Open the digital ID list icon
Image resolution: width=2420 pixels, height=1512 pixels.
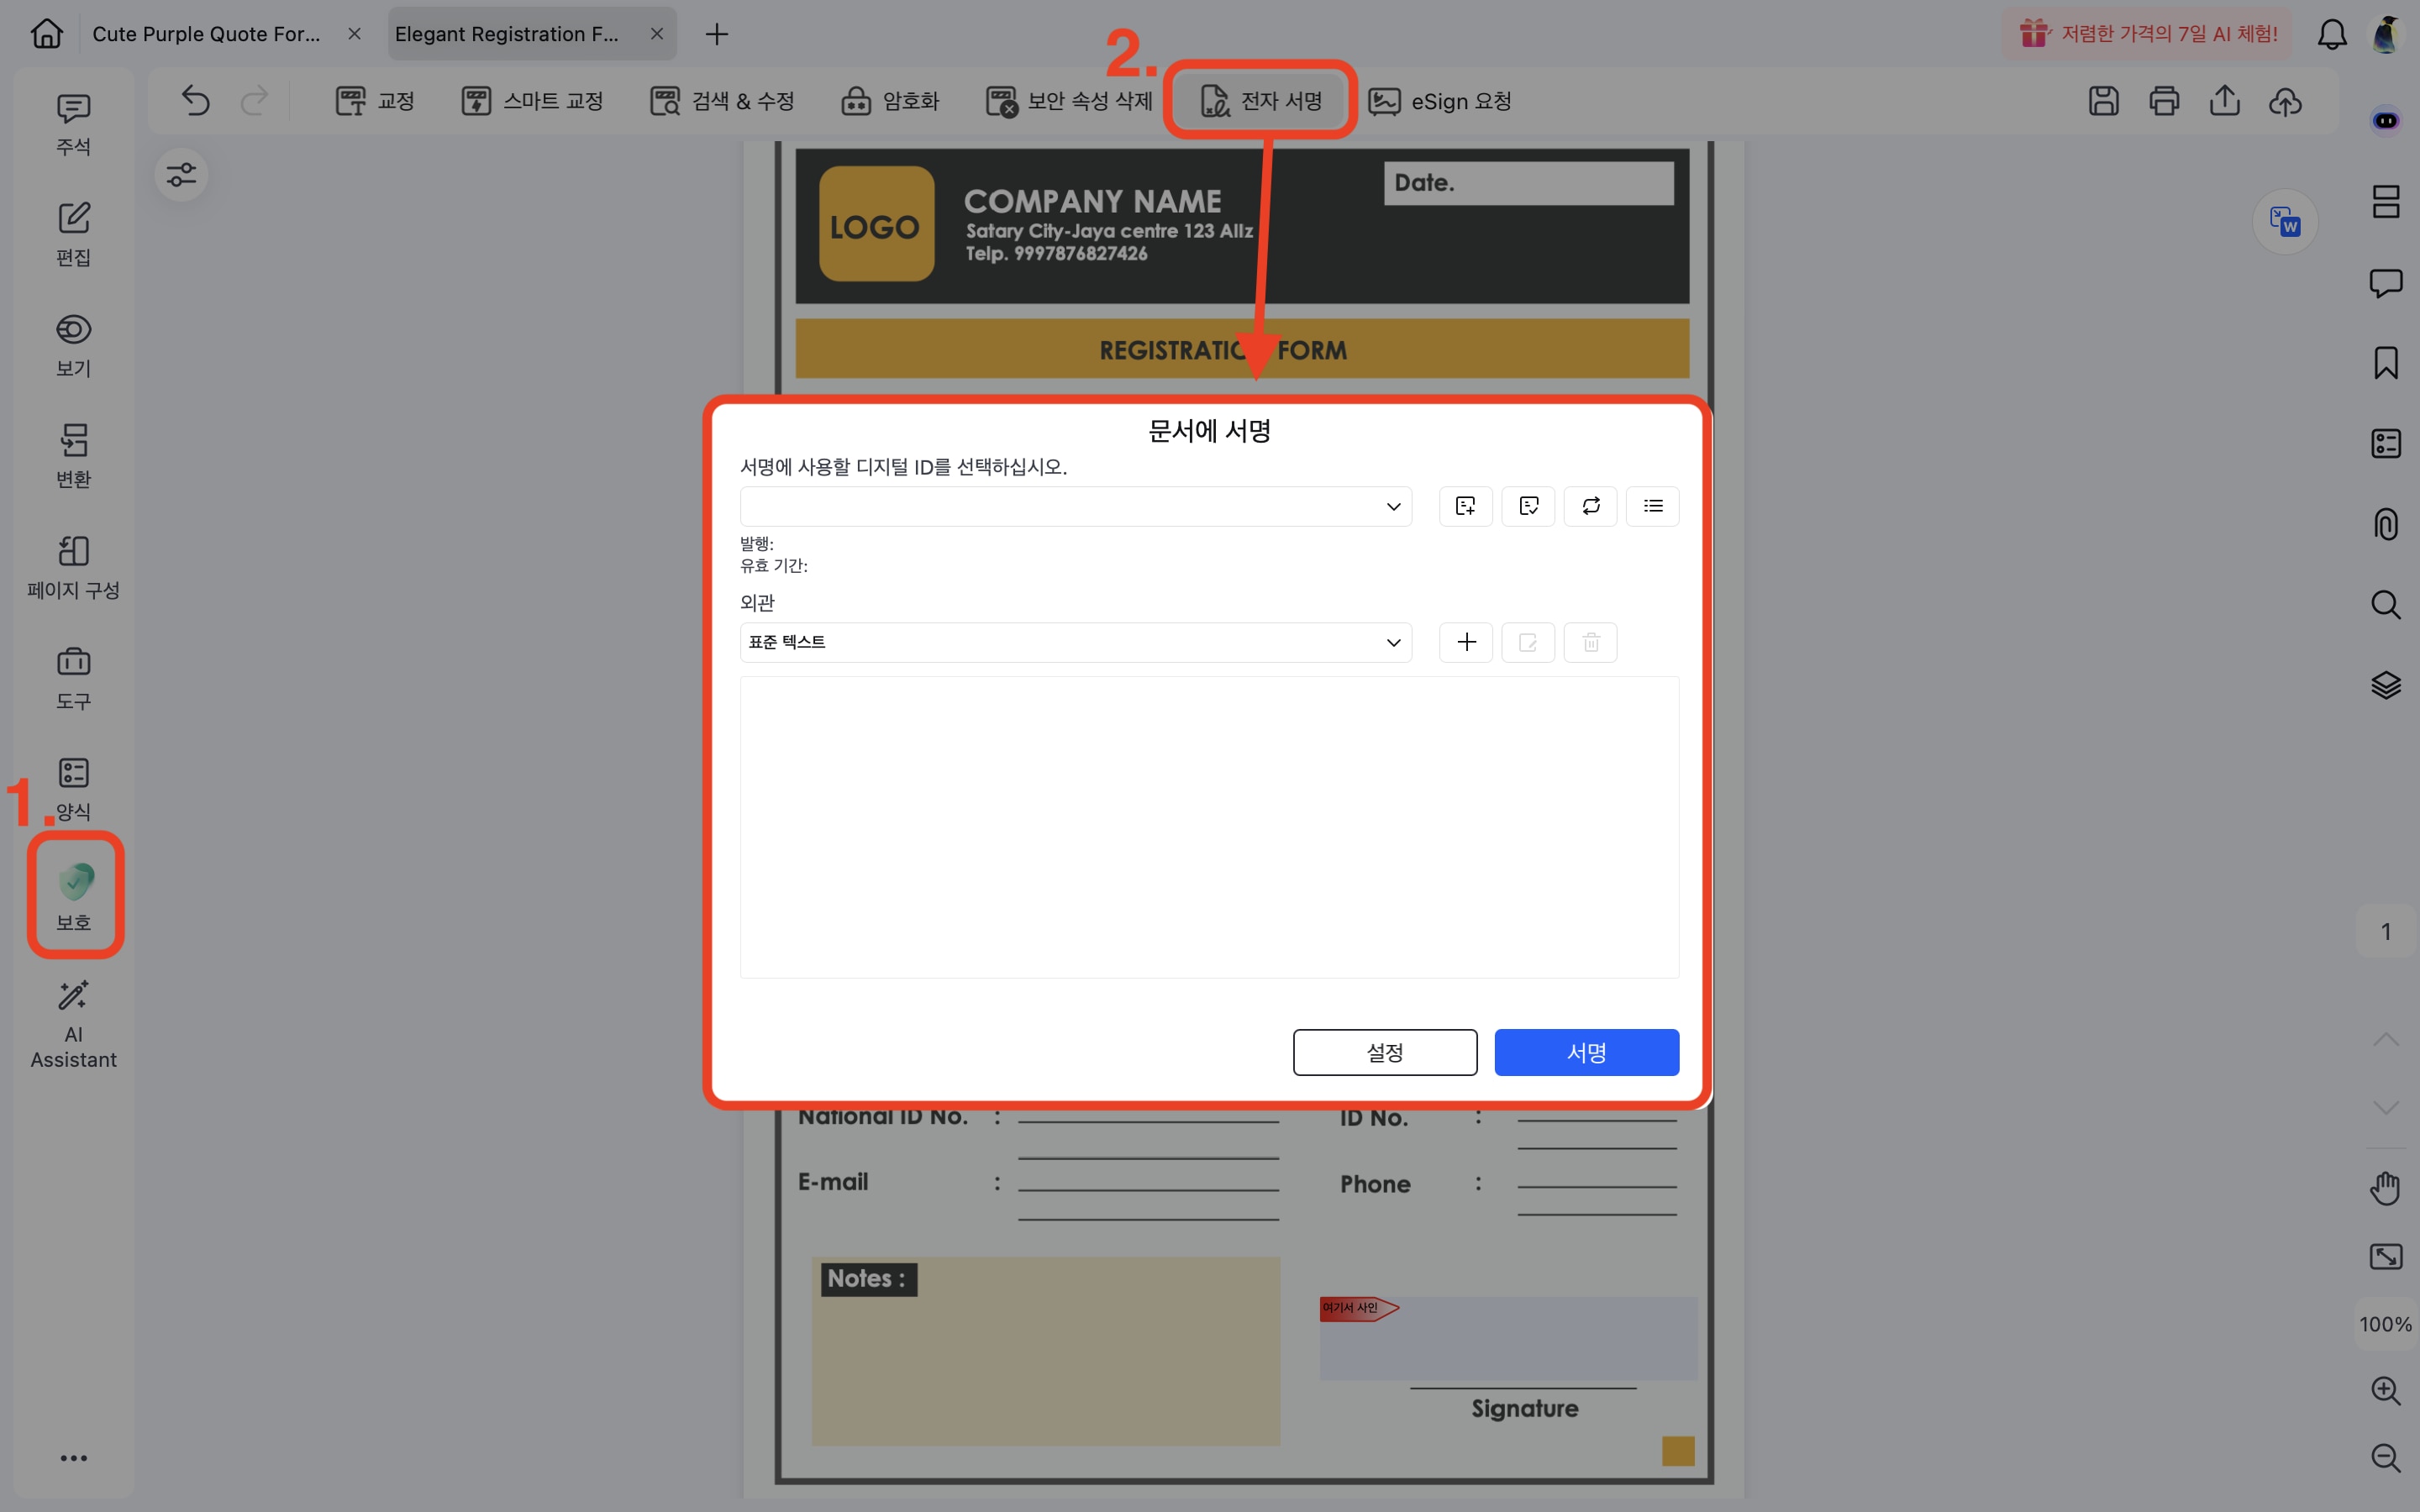coord(1652,506)
